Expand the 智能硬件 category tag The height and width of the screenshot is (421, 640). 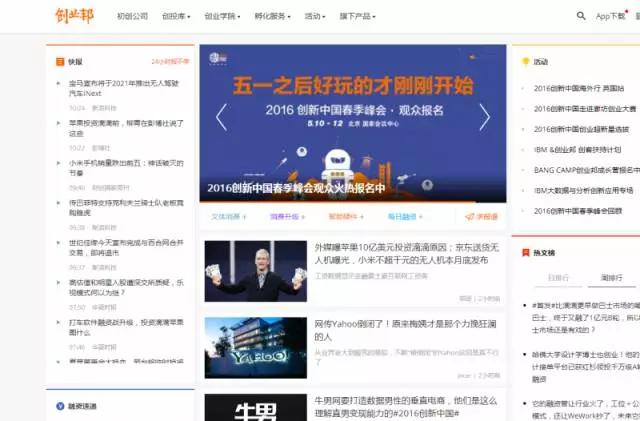tap(346, 217)
